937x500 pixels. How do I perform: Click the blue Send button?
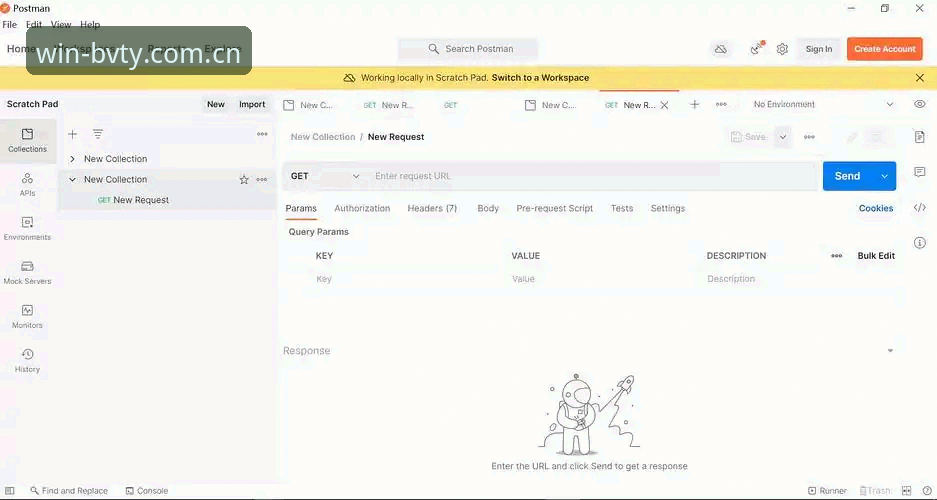point(847,176)
